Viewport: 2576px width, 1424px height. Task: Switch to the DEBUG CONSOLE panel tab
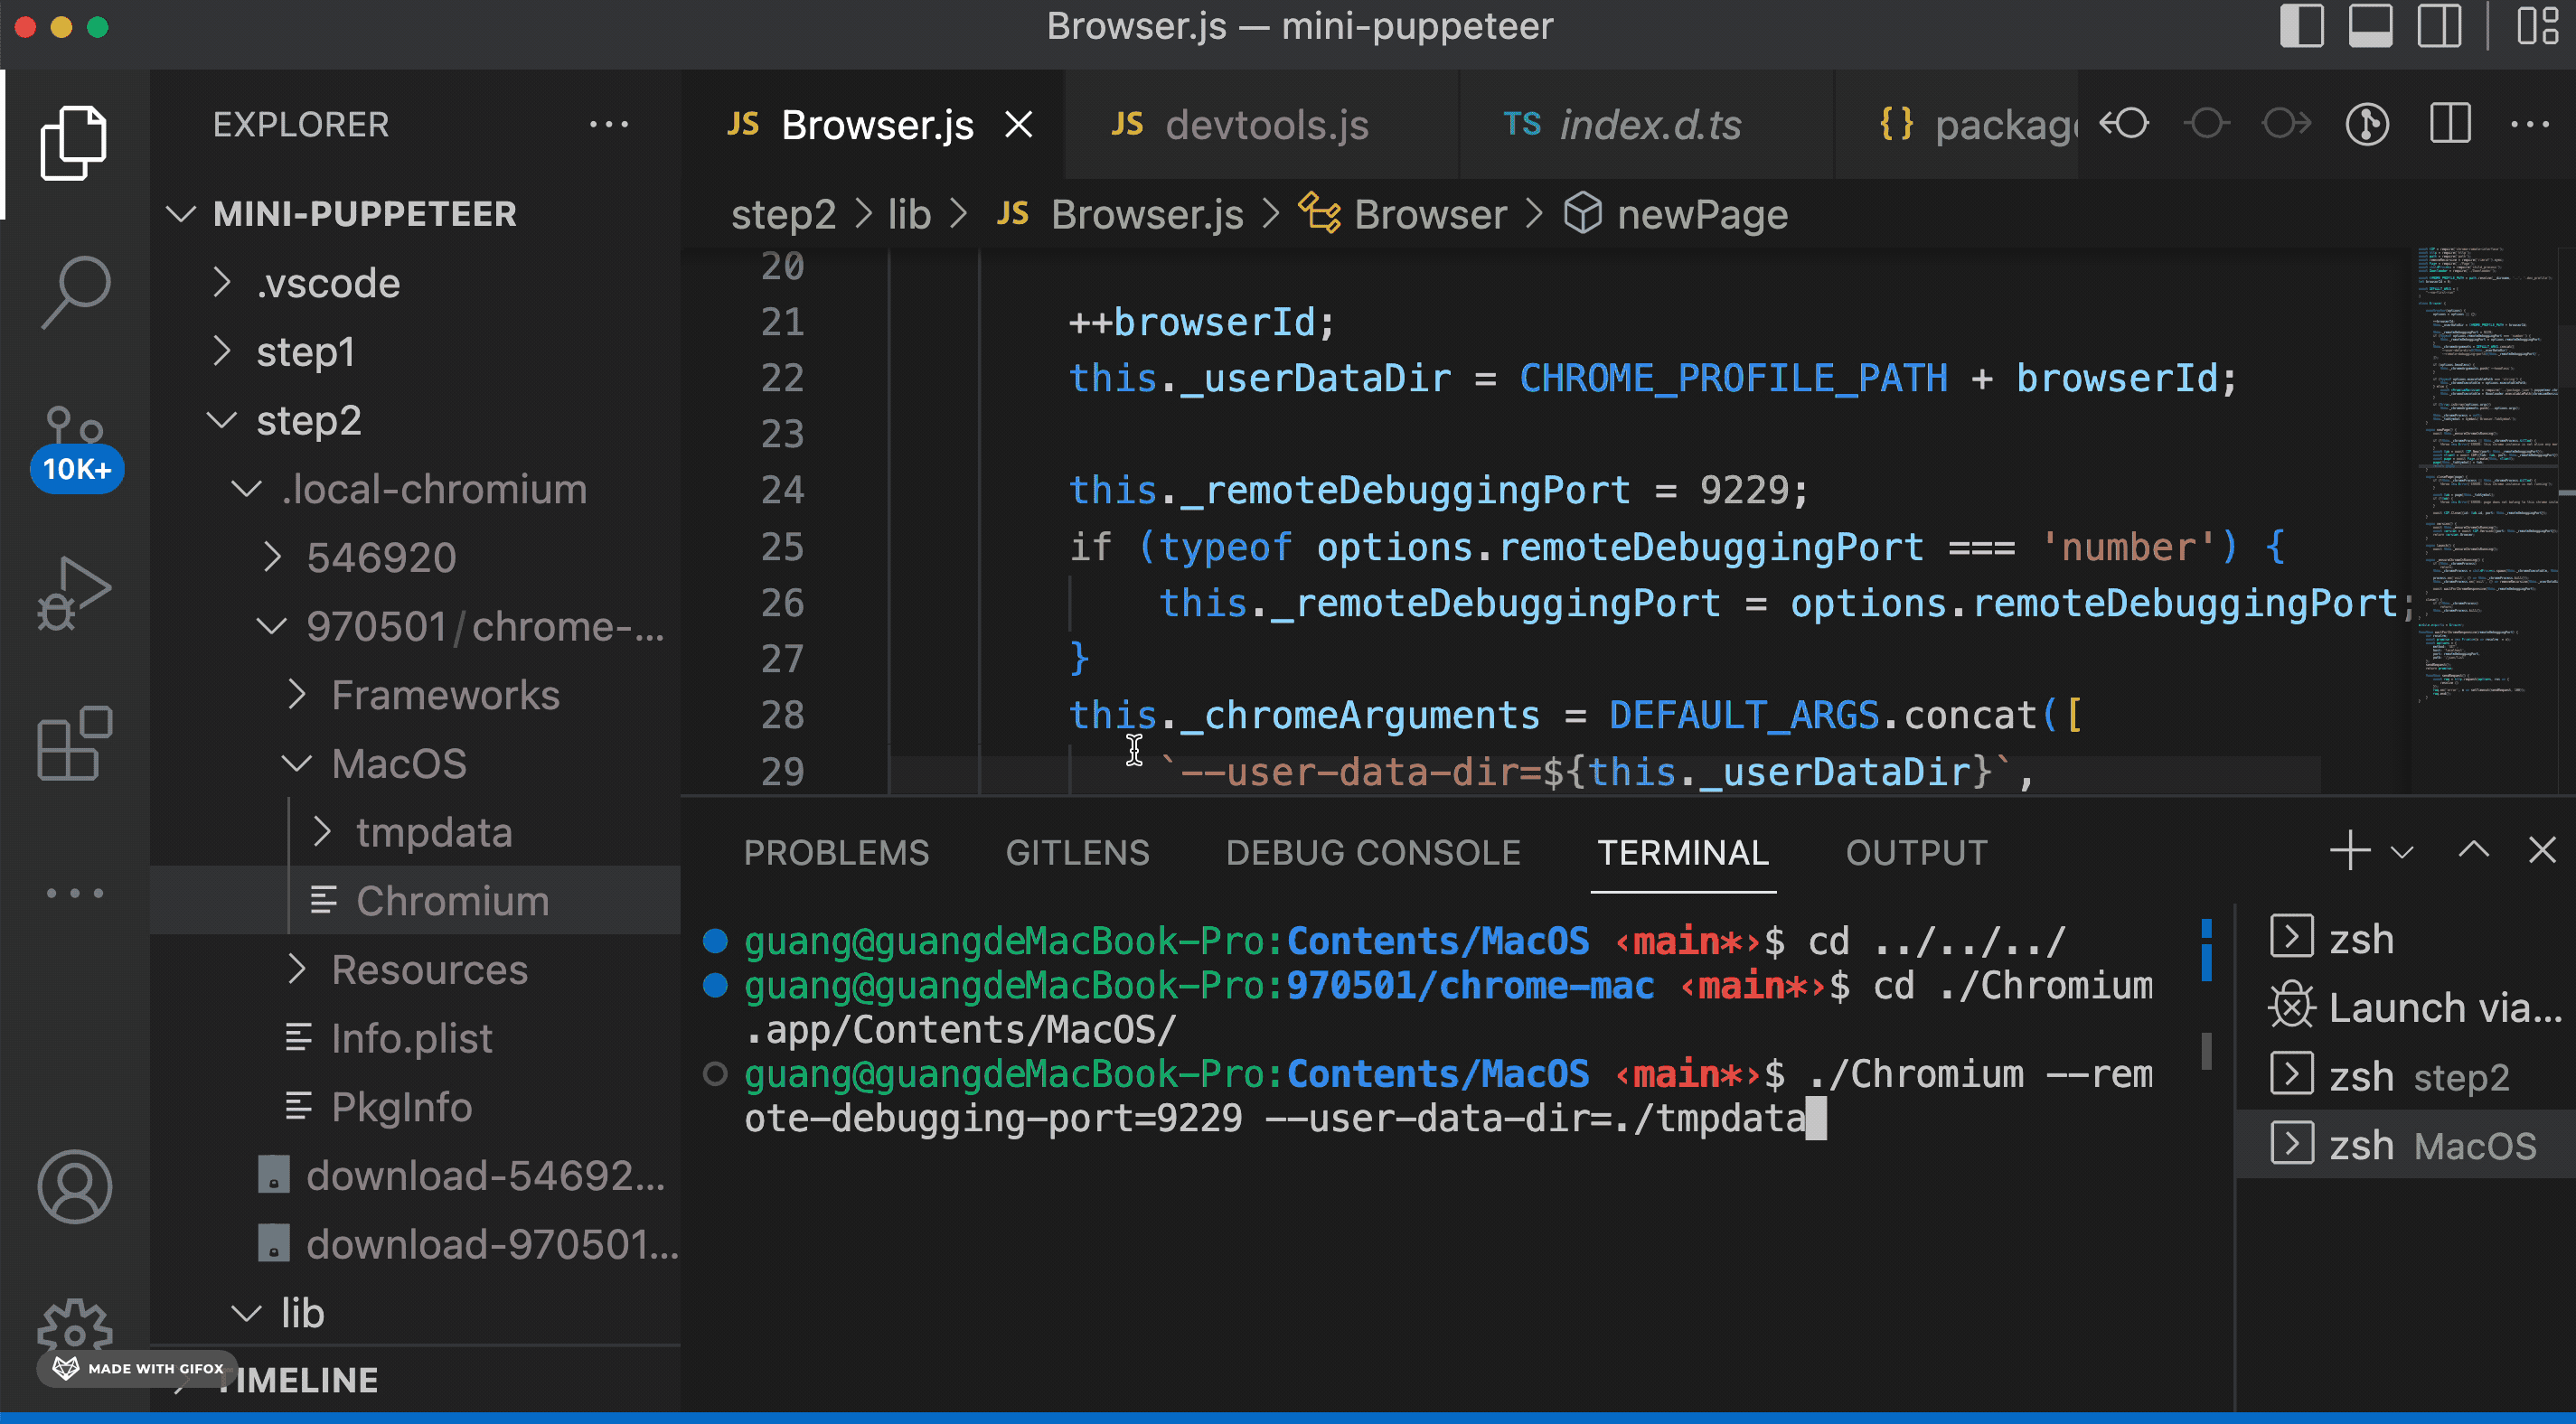coord(1372,853)
